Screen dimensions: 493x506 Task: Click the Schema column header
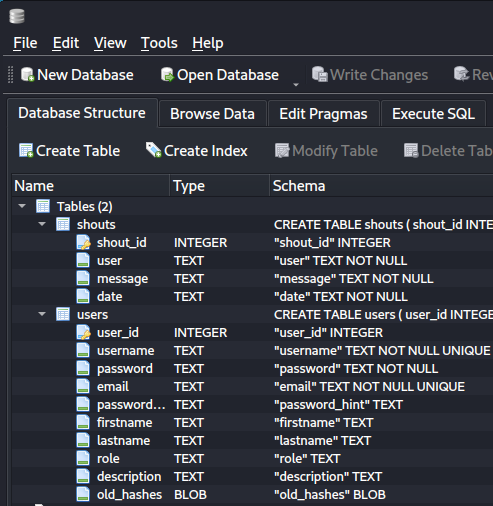(382, 186)
